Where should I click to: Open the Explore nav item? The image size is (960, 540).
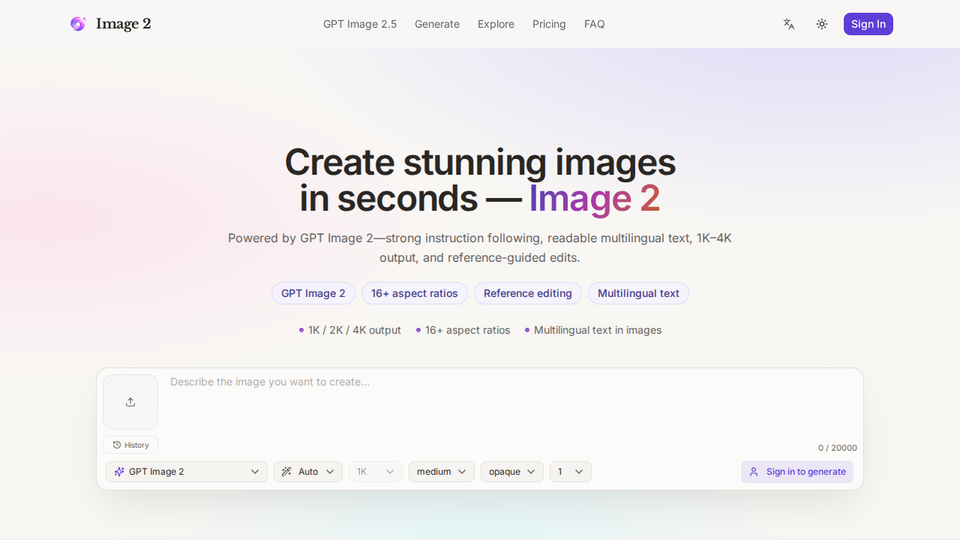[496, 24]
